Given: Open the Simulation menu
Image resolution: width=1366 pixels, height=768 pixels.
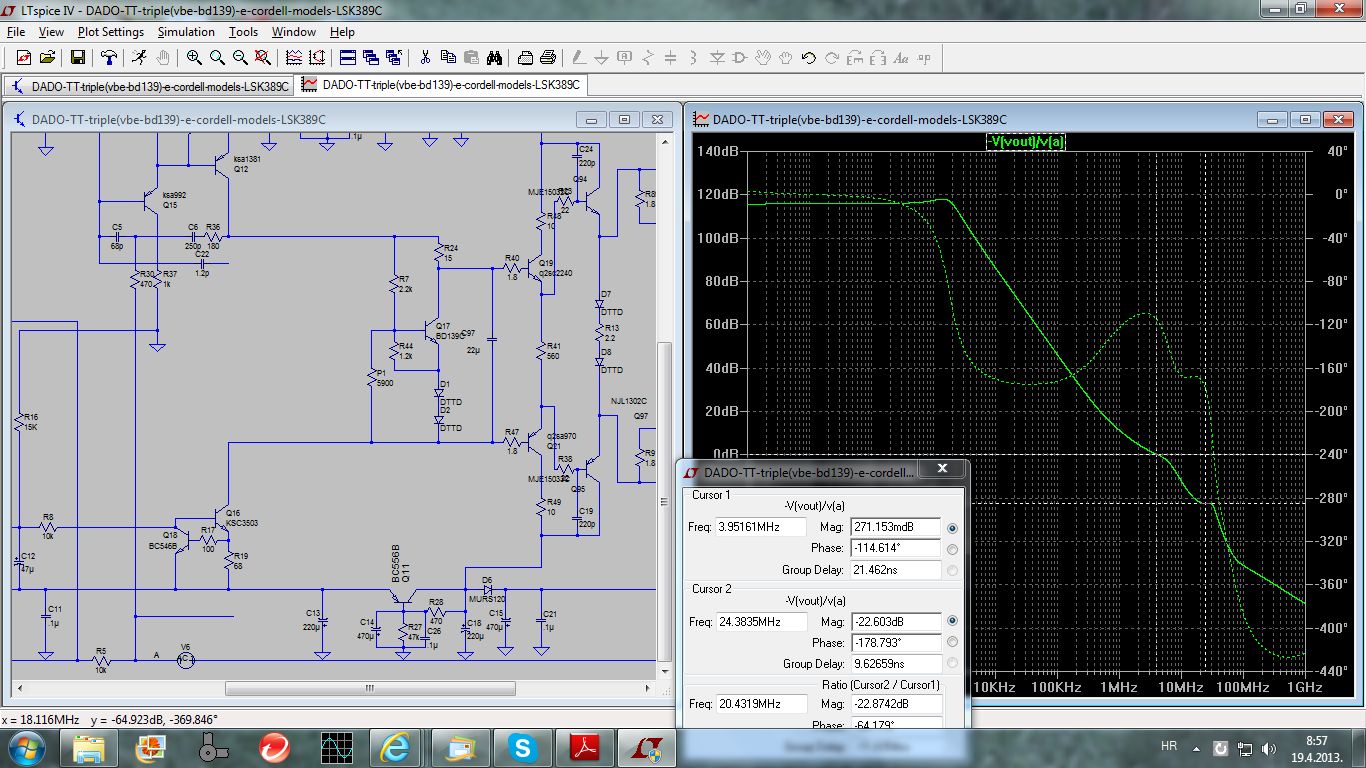Looking at the screenshot, I should (x=186, y=32).
